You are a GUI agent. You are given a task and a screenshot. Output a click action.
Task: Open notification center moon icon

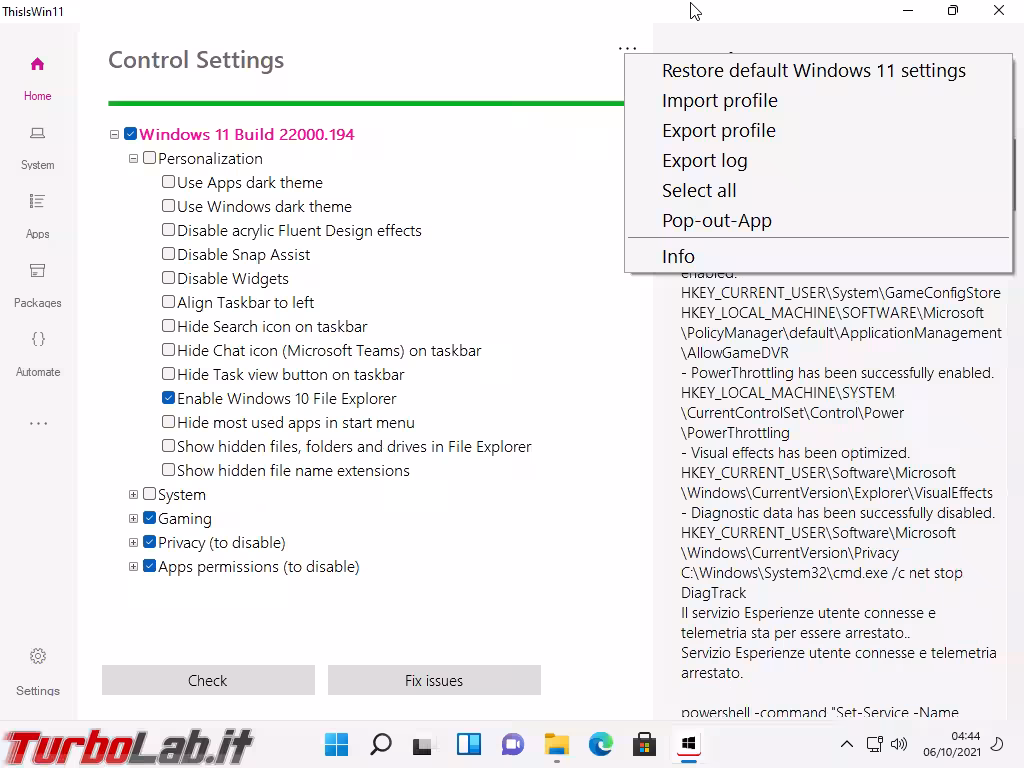point(997,744)
